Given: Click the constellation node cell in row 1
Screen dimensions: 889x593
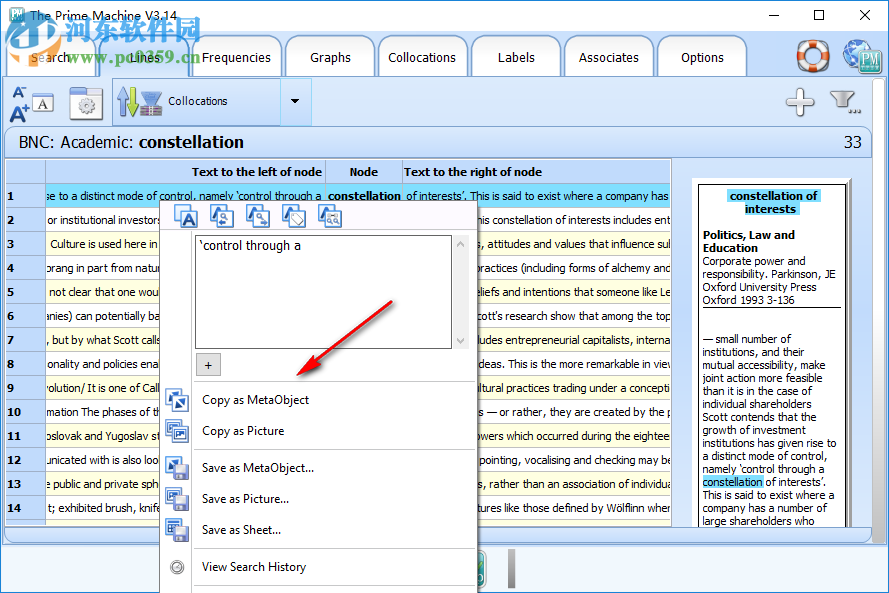Looking at the screenshot, I should pyautogui.click(x=364, y=196).
